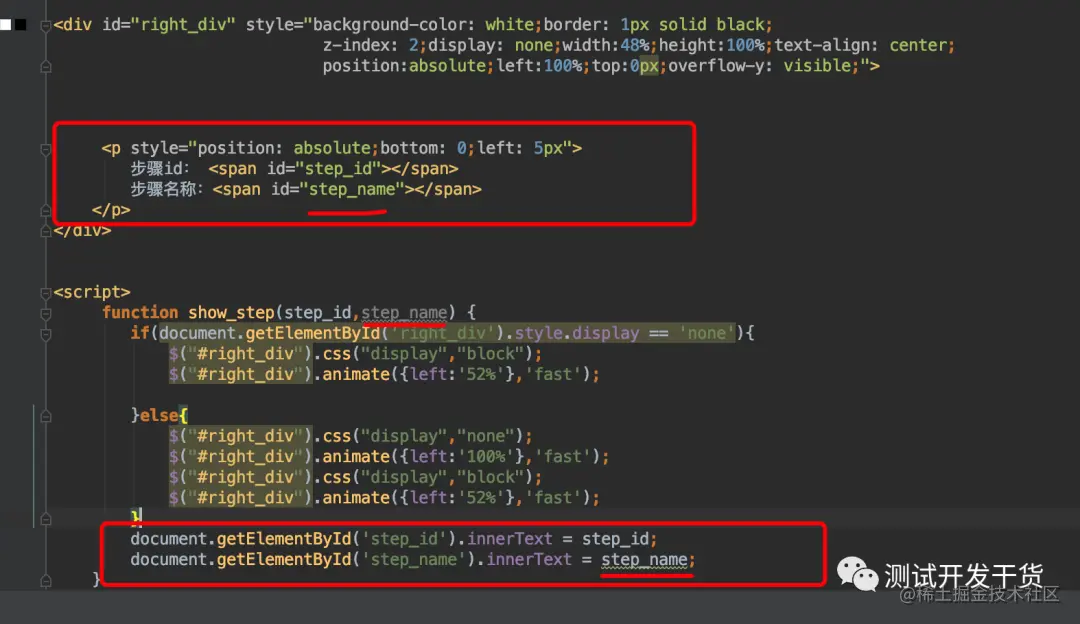Click the white color swatch in the gutter
The height and width of the screenshot is (624, 1080).
(6, 25)
